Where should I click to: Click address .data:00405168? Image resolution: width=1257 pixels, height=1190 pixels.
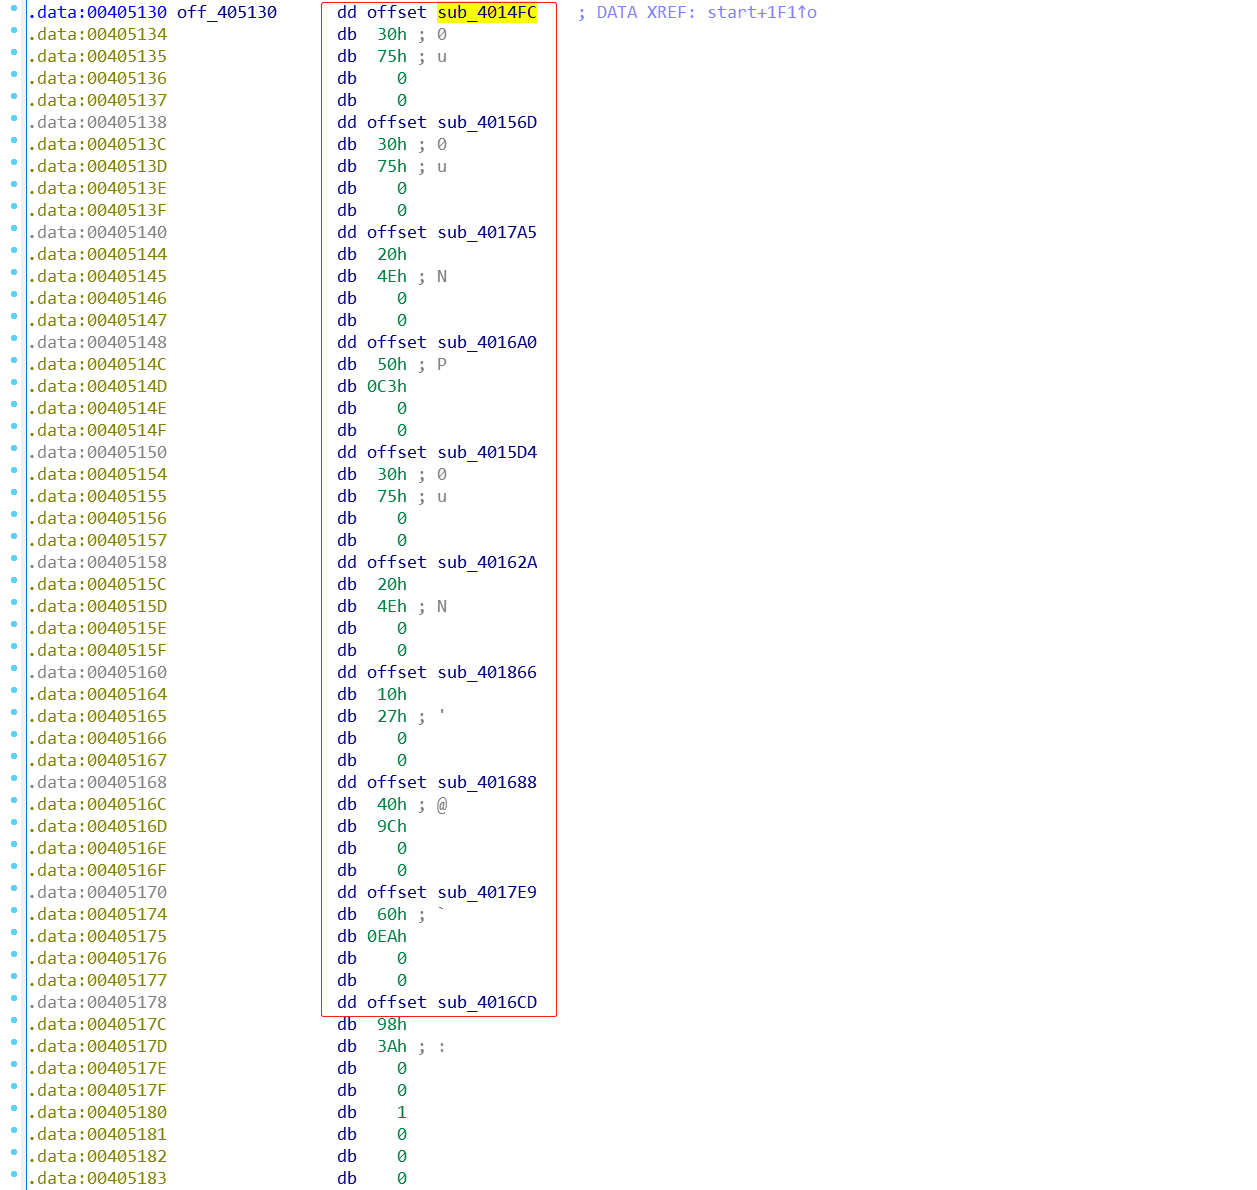pyautogui.click(x=97, y=782)
